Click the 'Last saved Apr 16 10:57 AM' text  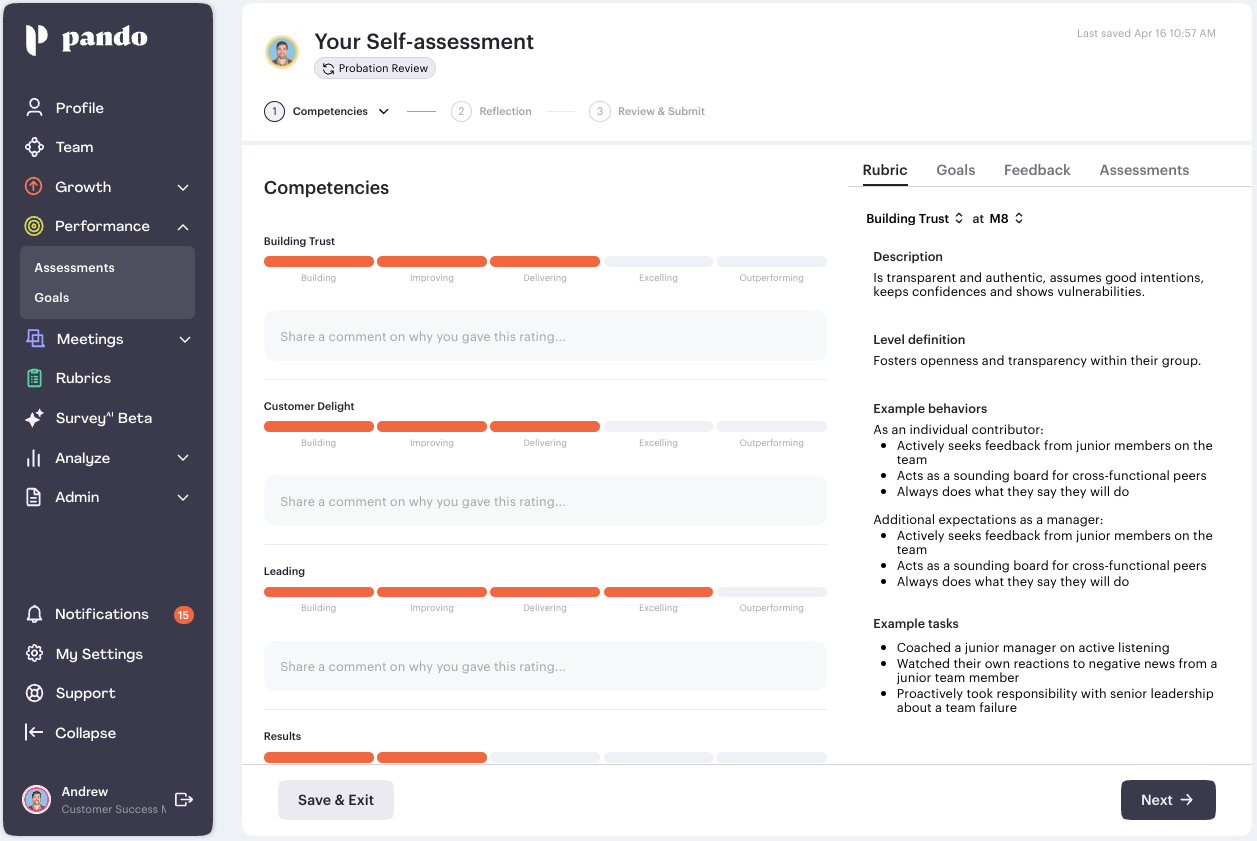(x=1146, y=33)
